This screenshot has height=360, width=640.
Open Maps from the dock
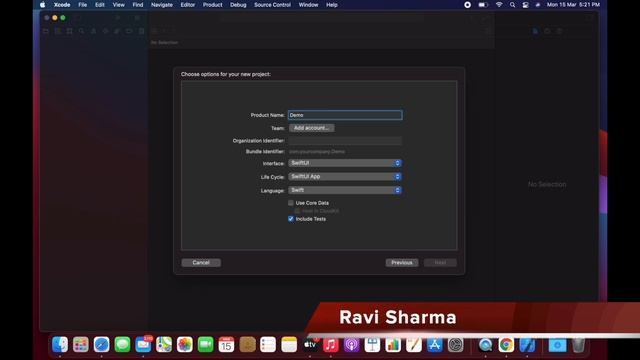[x=164, y=344]
